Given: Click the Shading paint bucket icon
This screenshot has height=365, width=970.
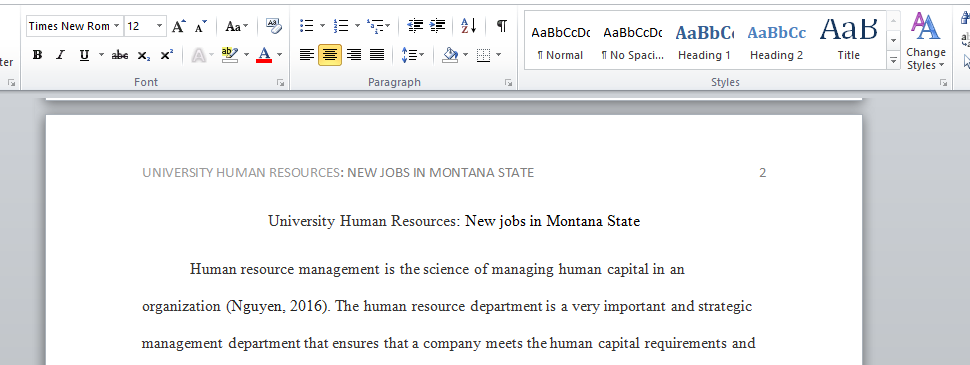Looking at the screenshot, I should [x=450, y=55].
